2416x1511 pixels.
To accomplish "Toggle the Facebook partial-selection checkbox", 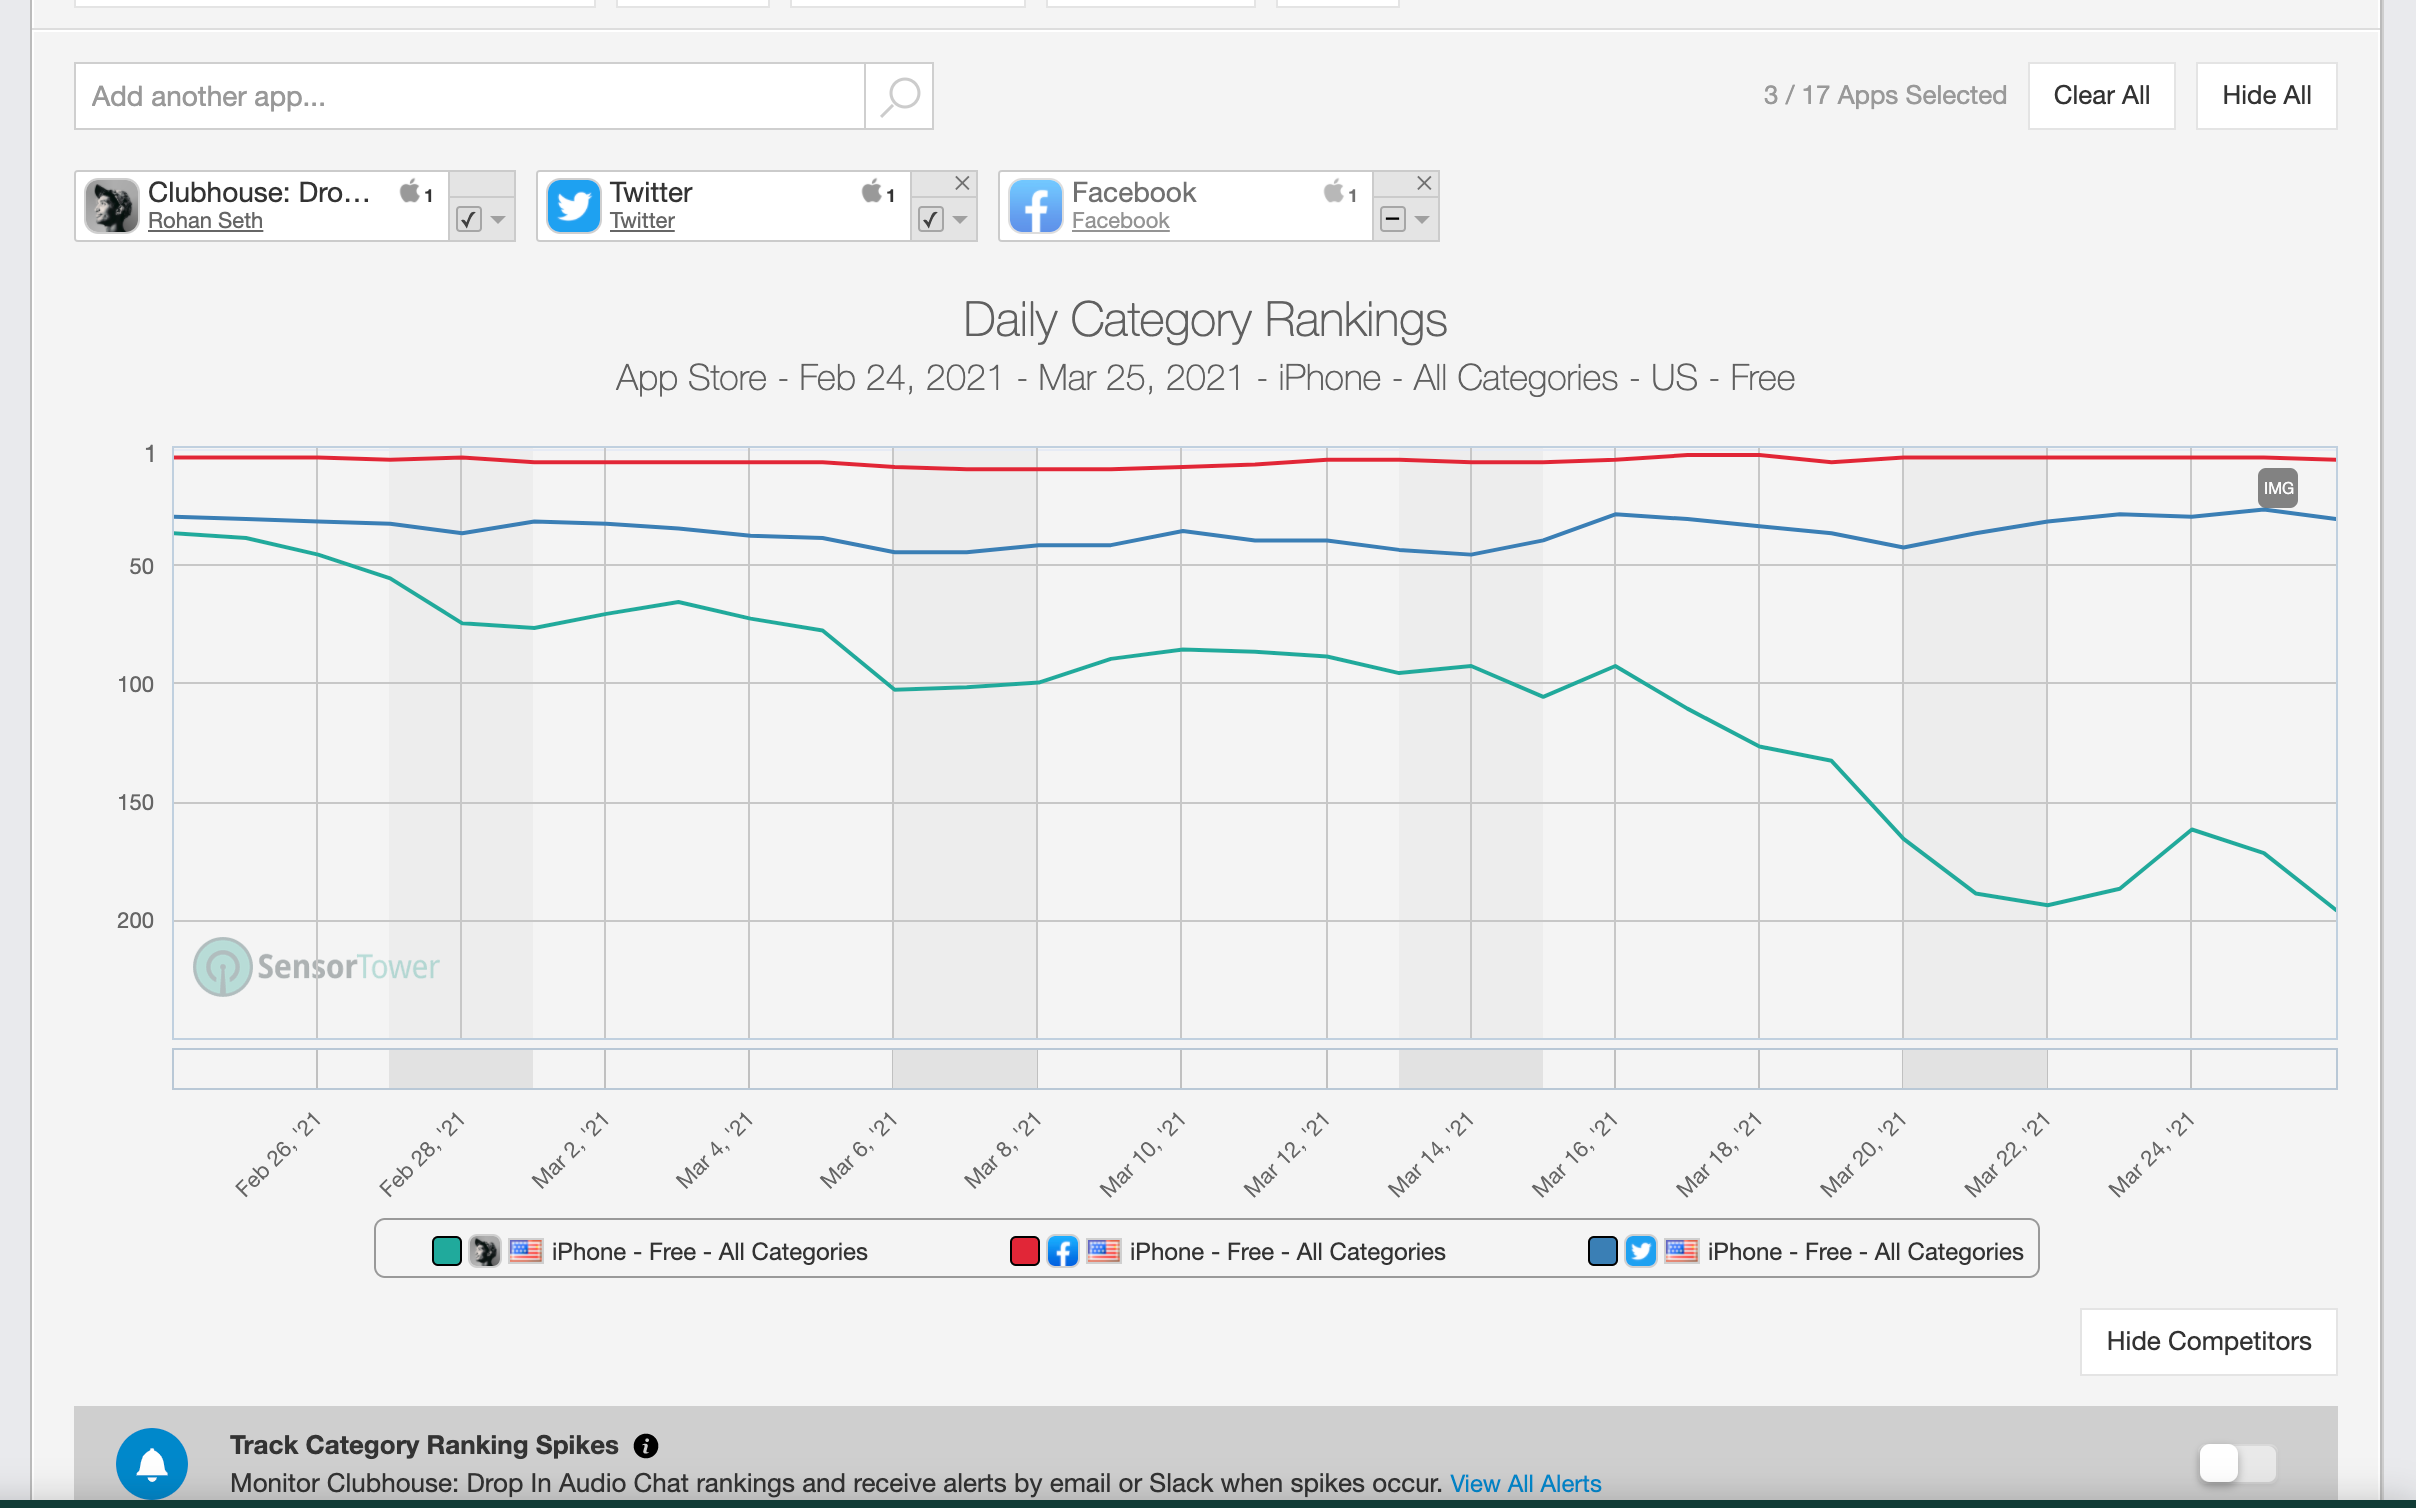I will (x=1392, y=219).
